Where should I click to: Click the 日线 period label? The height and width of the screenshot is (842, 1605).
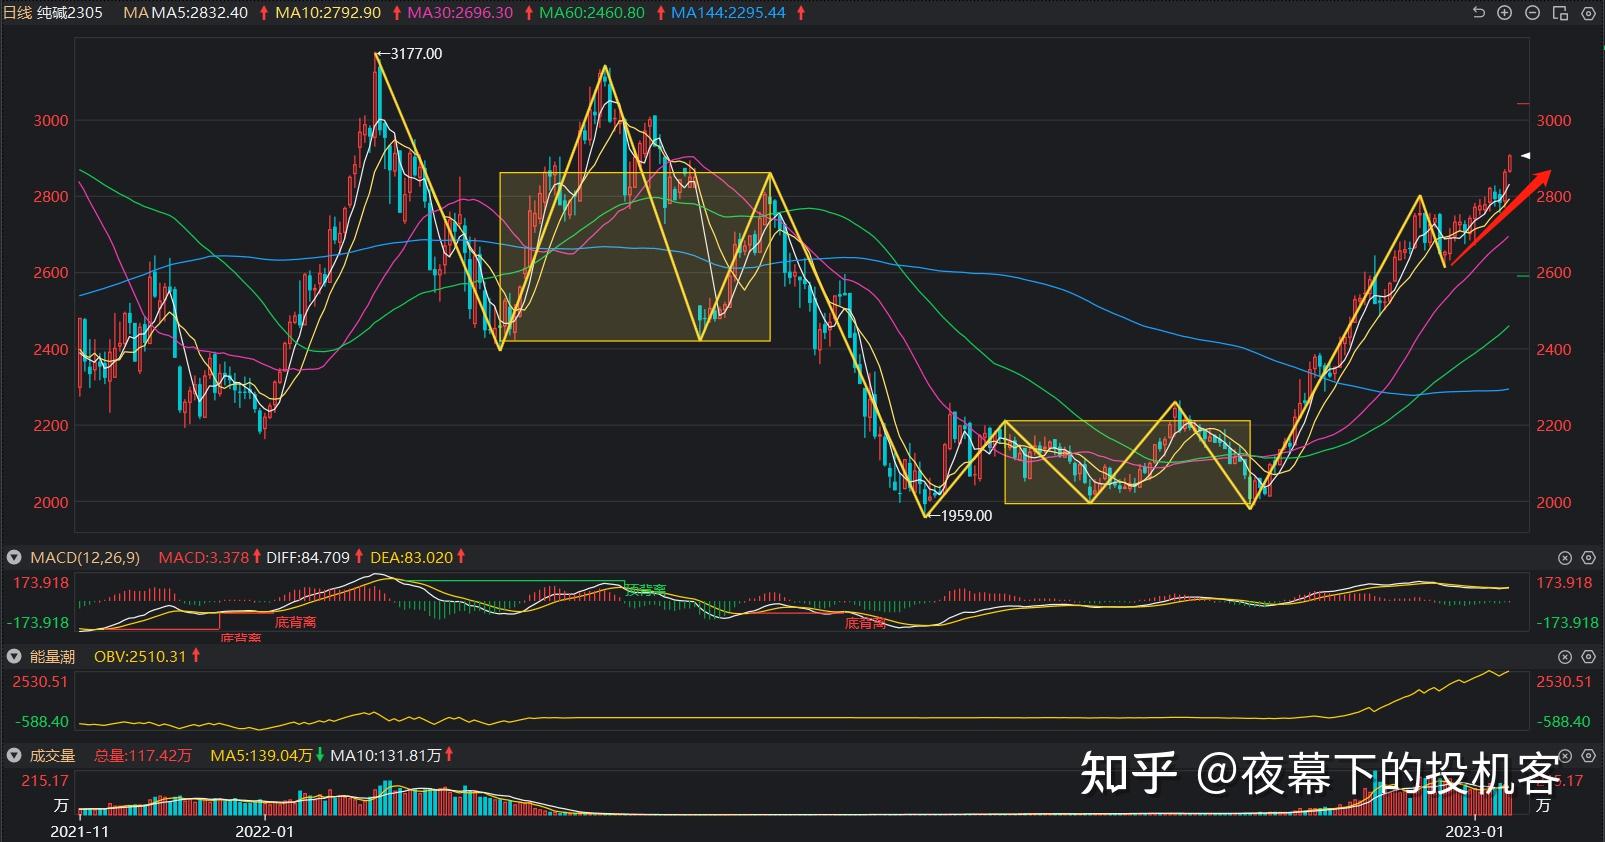pos(18,13)
